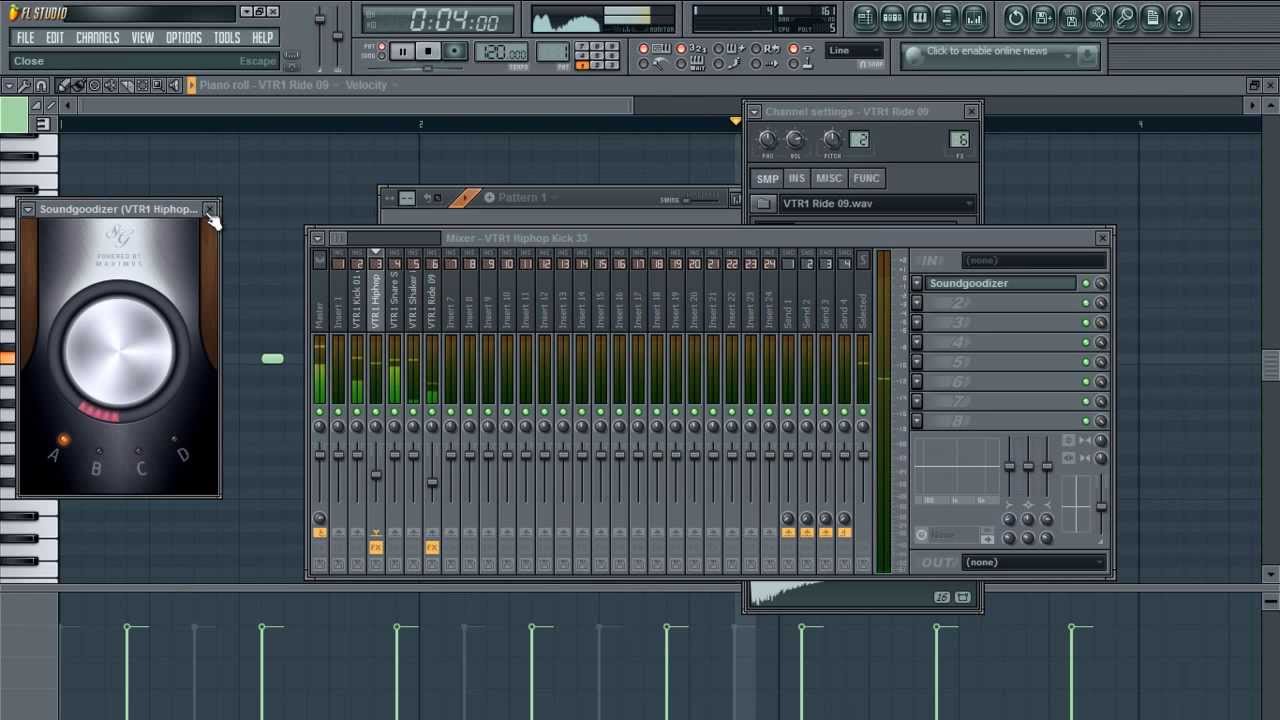Click the save project icon
The height and width of the screenshot is (720, 1280).
1070,17
